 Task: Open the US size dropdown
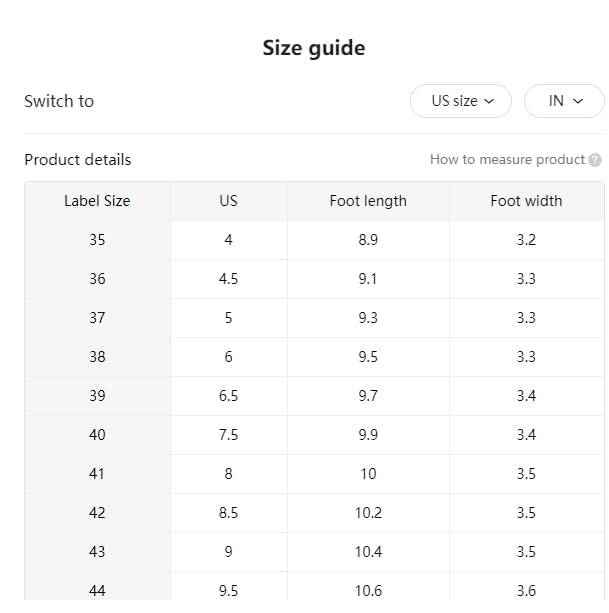tap(461, 101)
